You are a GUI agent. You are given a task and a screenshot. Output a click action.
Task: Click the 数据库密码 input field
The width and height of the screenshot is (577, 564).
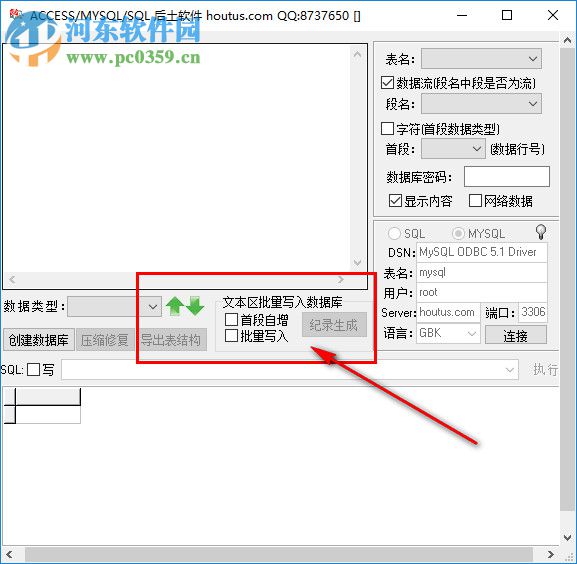coord(507,177)
